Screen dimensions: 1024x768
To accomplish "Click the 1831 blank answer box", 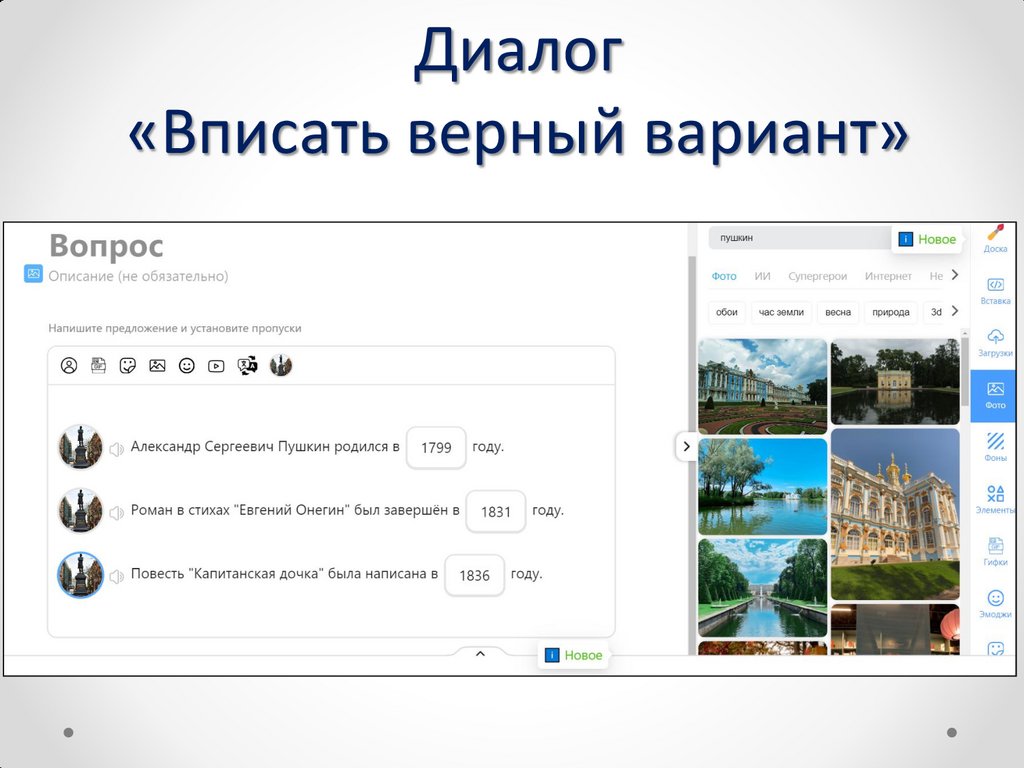I will [x=496, y=511].
